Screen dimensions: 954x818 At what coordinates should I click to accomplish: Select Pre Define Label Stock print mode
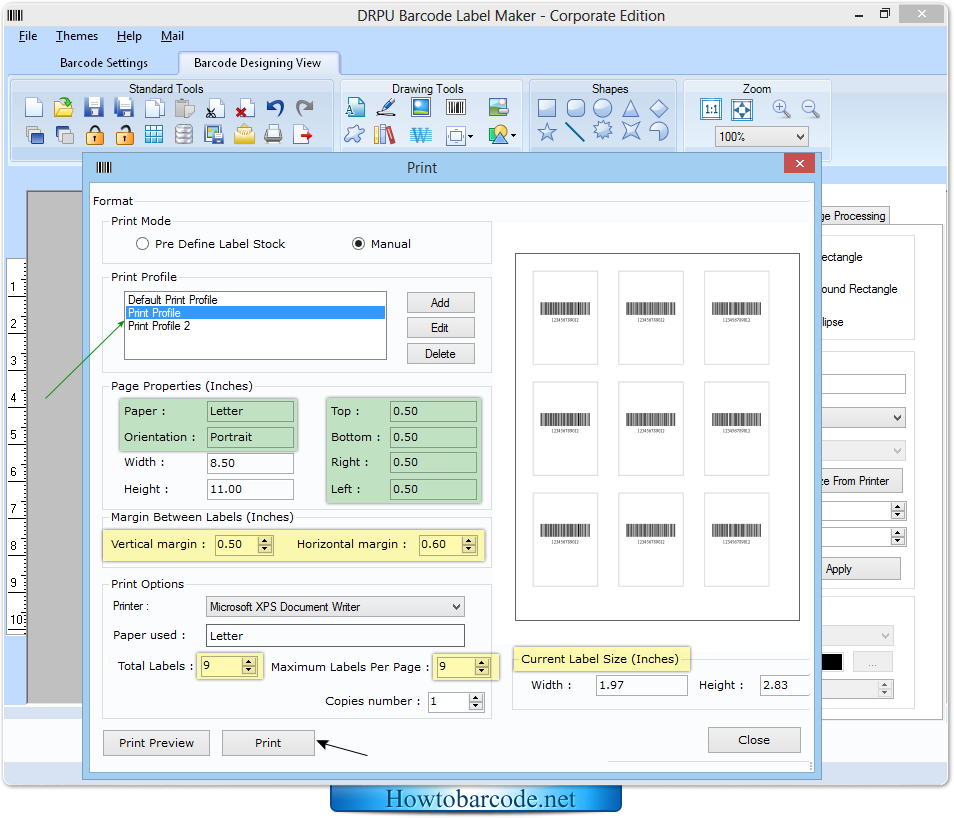coord(142,244)
